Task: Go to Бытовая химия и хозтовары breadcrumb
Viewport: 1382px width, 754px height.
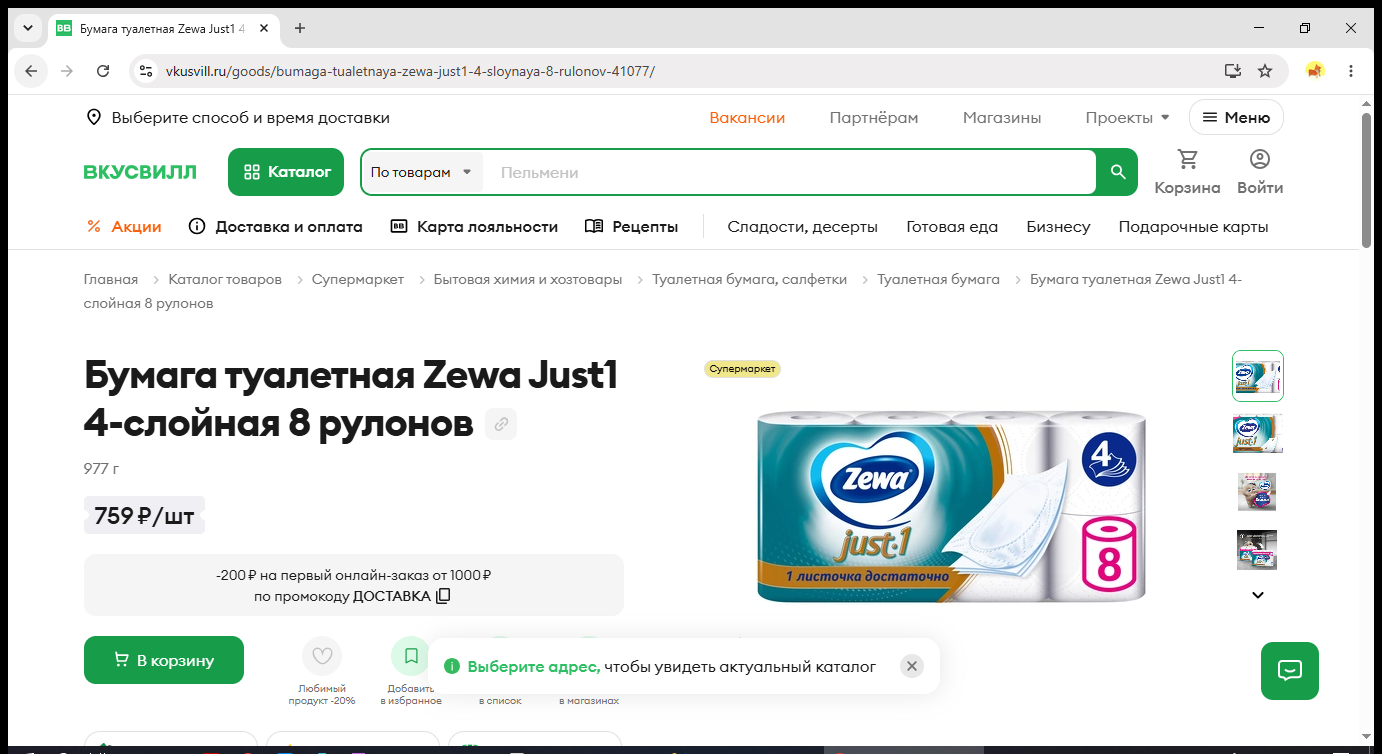Action: pos(528,280)
